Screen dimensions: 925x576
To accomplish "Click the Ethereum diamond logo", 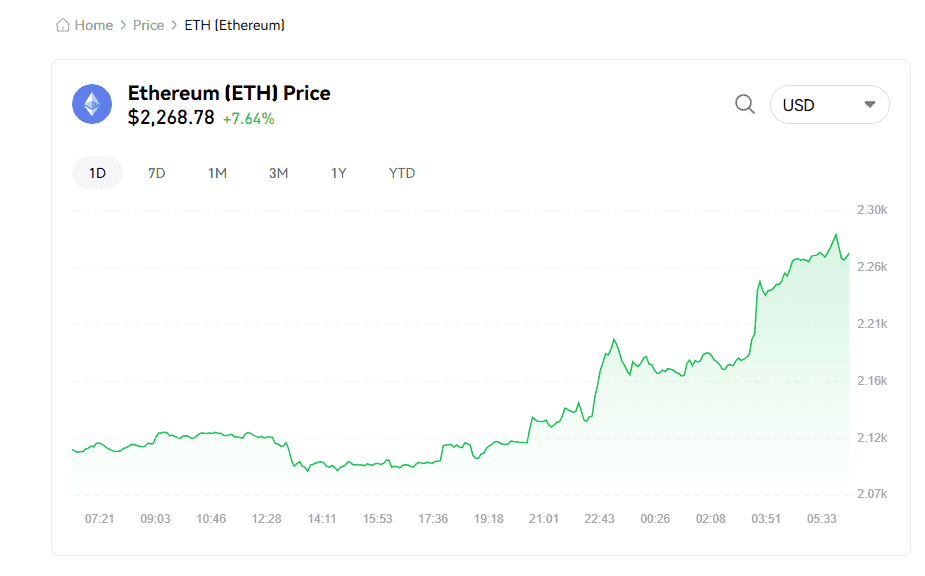I will pyautogui.click(x=92, y=104).
